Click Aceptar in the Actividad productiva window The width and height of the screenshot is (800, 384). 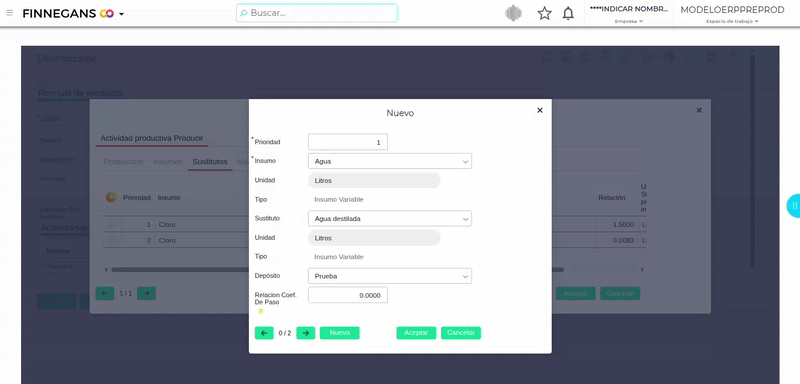pos(576,294)
